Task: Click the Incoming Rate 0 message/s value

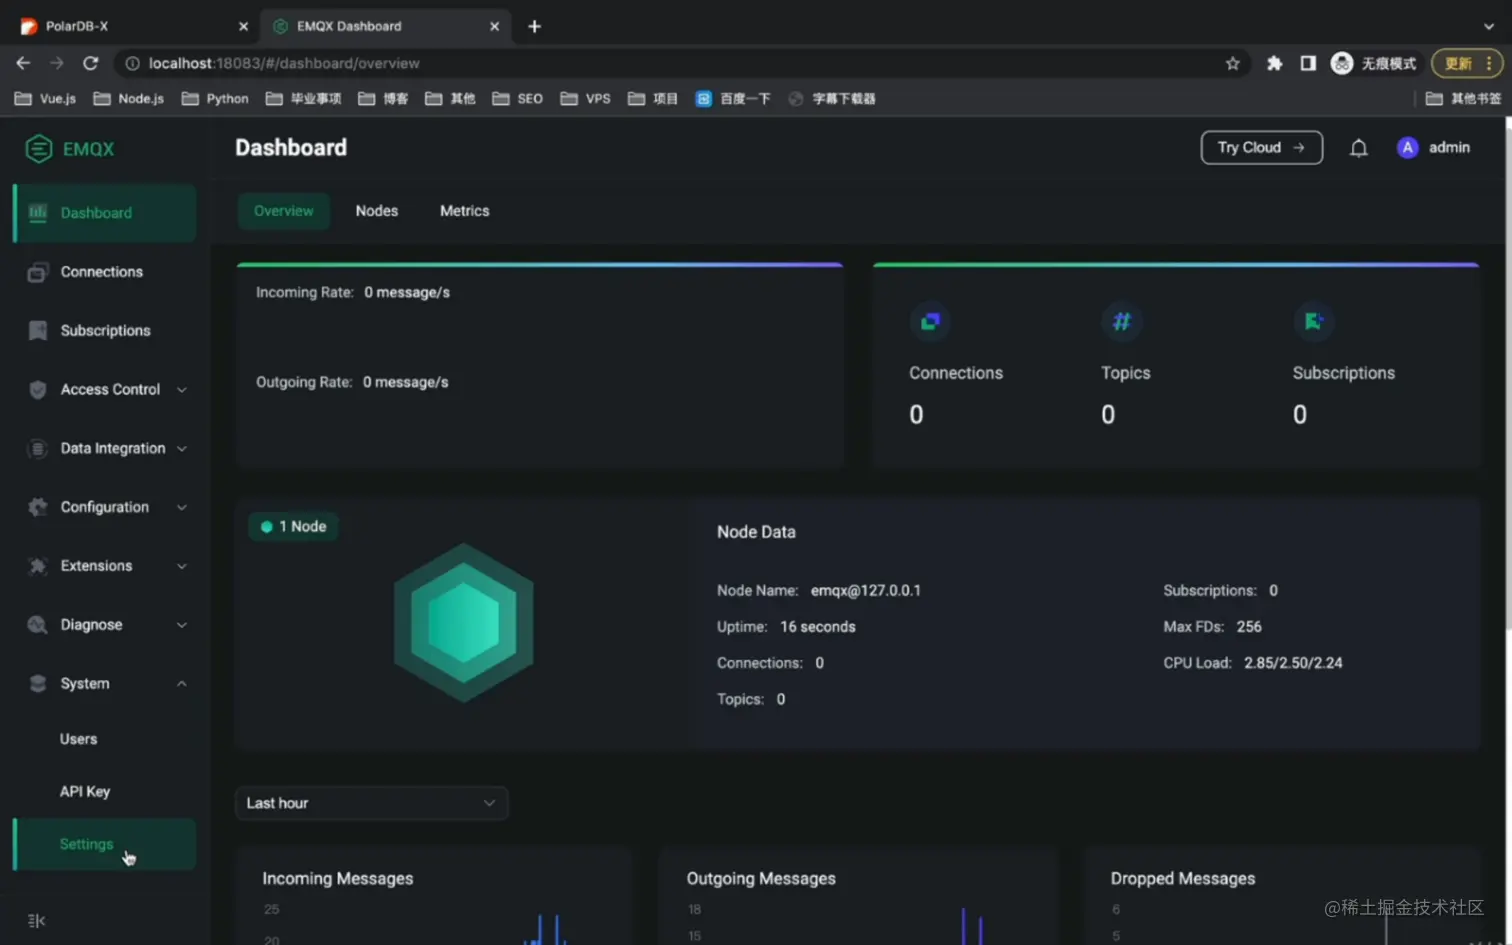Action: click(x=407, y=292)
